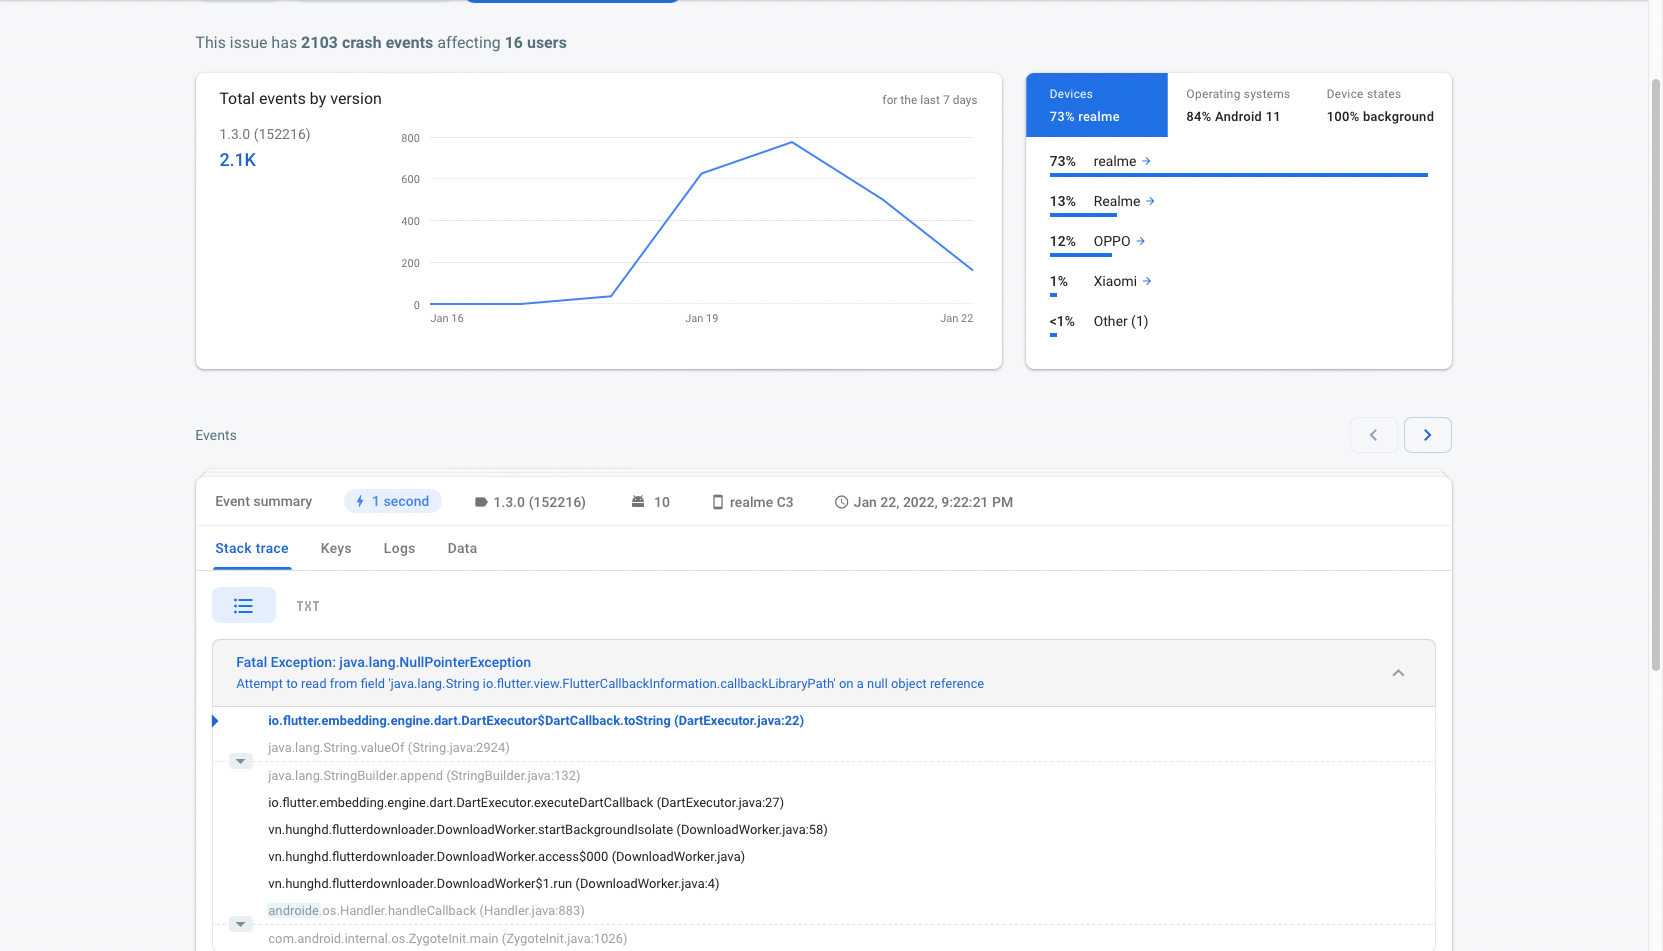The image size is (1663, 951).
Task: Open the Logs tab in event details
Action: tap(398, 548)
